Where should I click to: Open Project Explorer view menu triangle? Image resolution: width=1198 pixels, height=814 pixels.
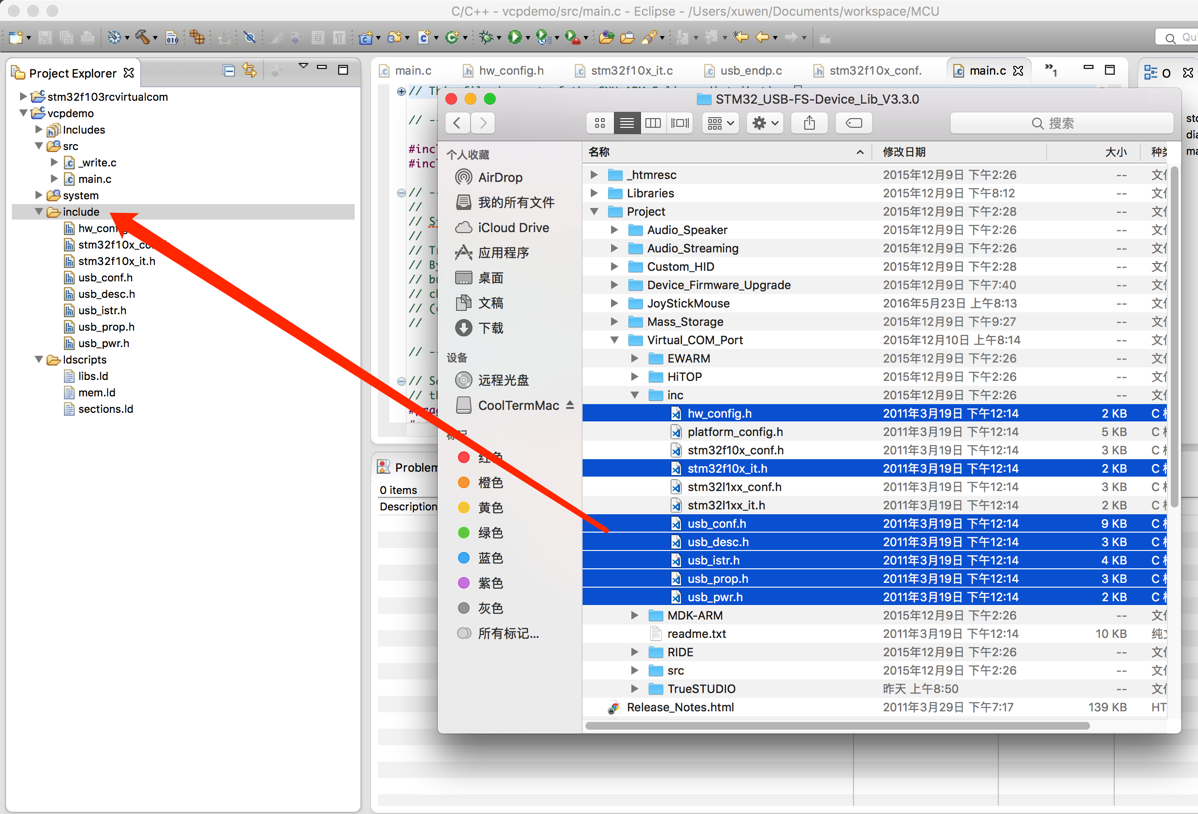[x=303, y=66]
